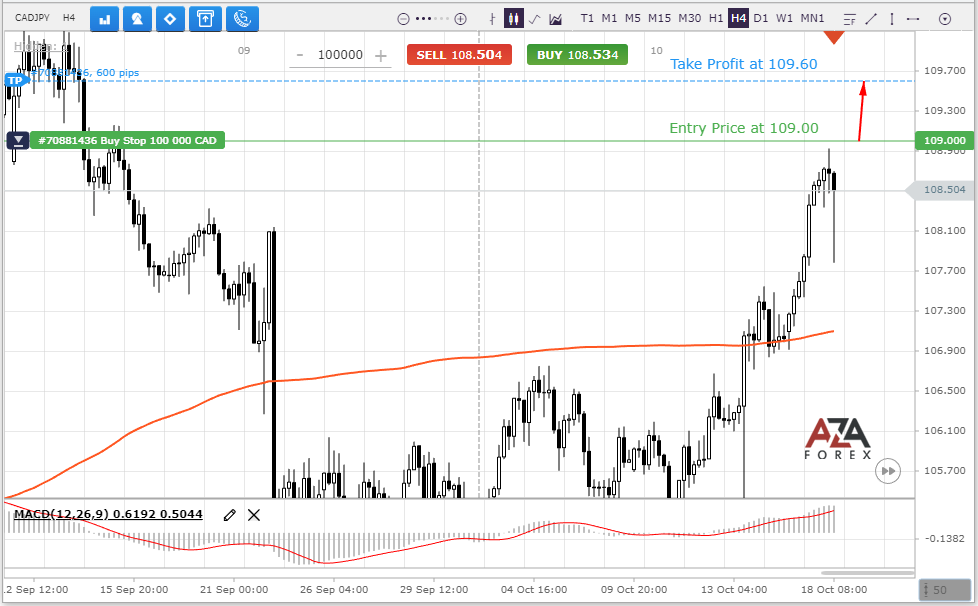Open the circled down-arrow dropdown menu

(945, 19)
